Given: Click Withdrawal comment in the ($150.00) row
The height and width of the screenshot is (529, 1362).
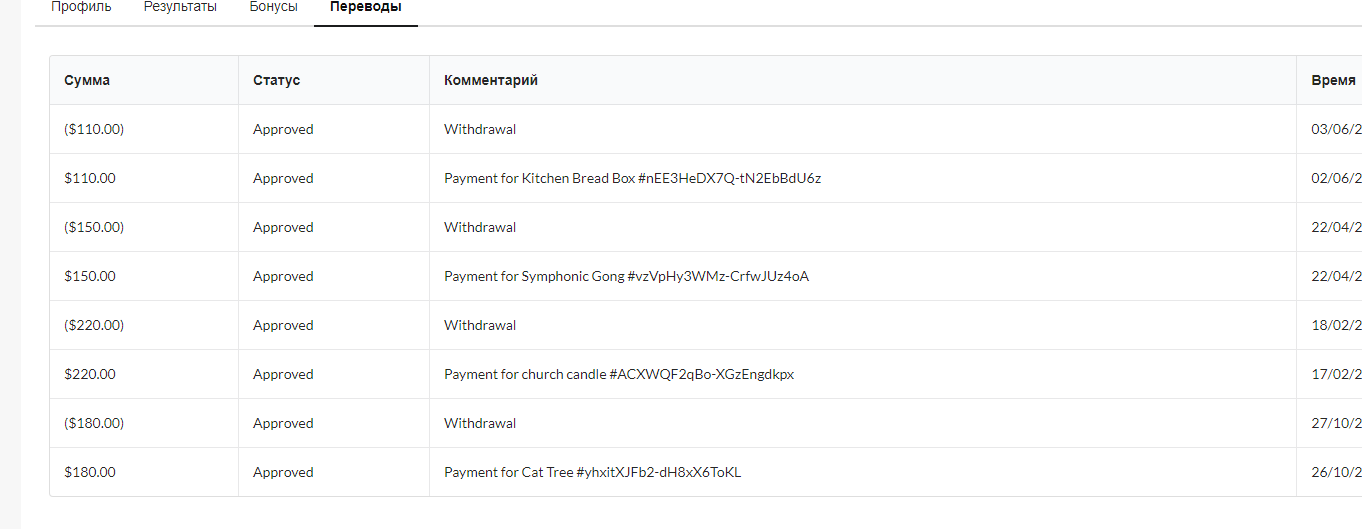Looking at the screenshot, I should [x=480, y=227].
